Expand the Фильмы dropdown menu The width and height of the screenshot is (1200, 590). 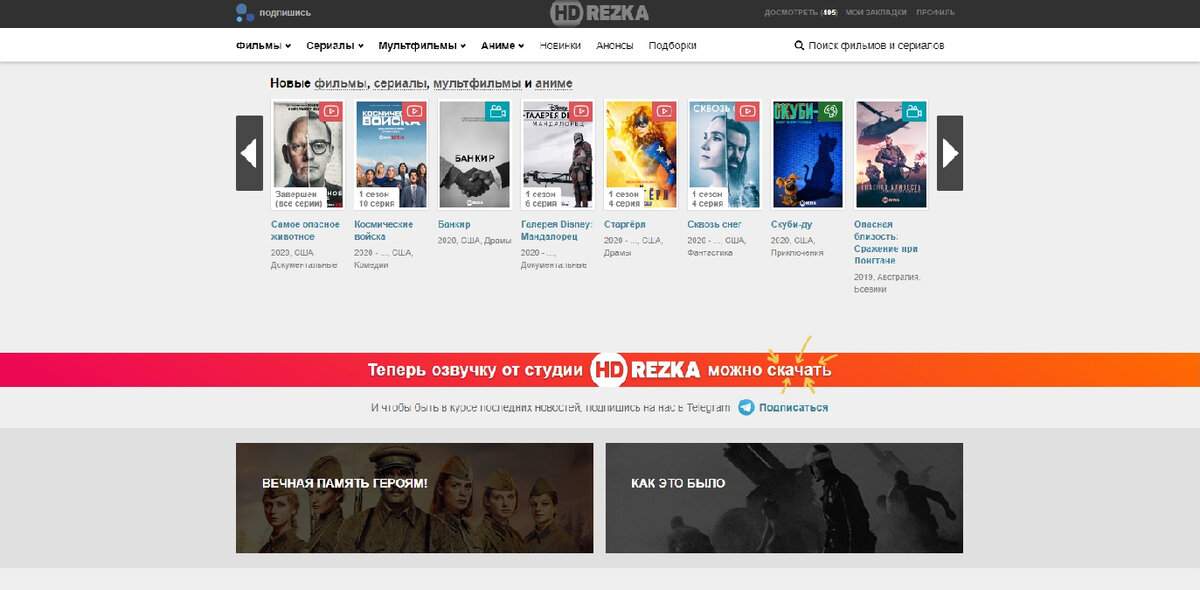click(263, 45)
